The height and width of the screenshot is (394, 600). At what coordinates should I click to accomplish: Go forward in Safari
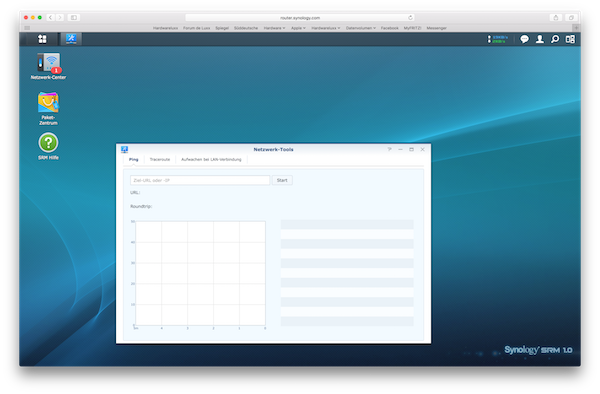60,18
